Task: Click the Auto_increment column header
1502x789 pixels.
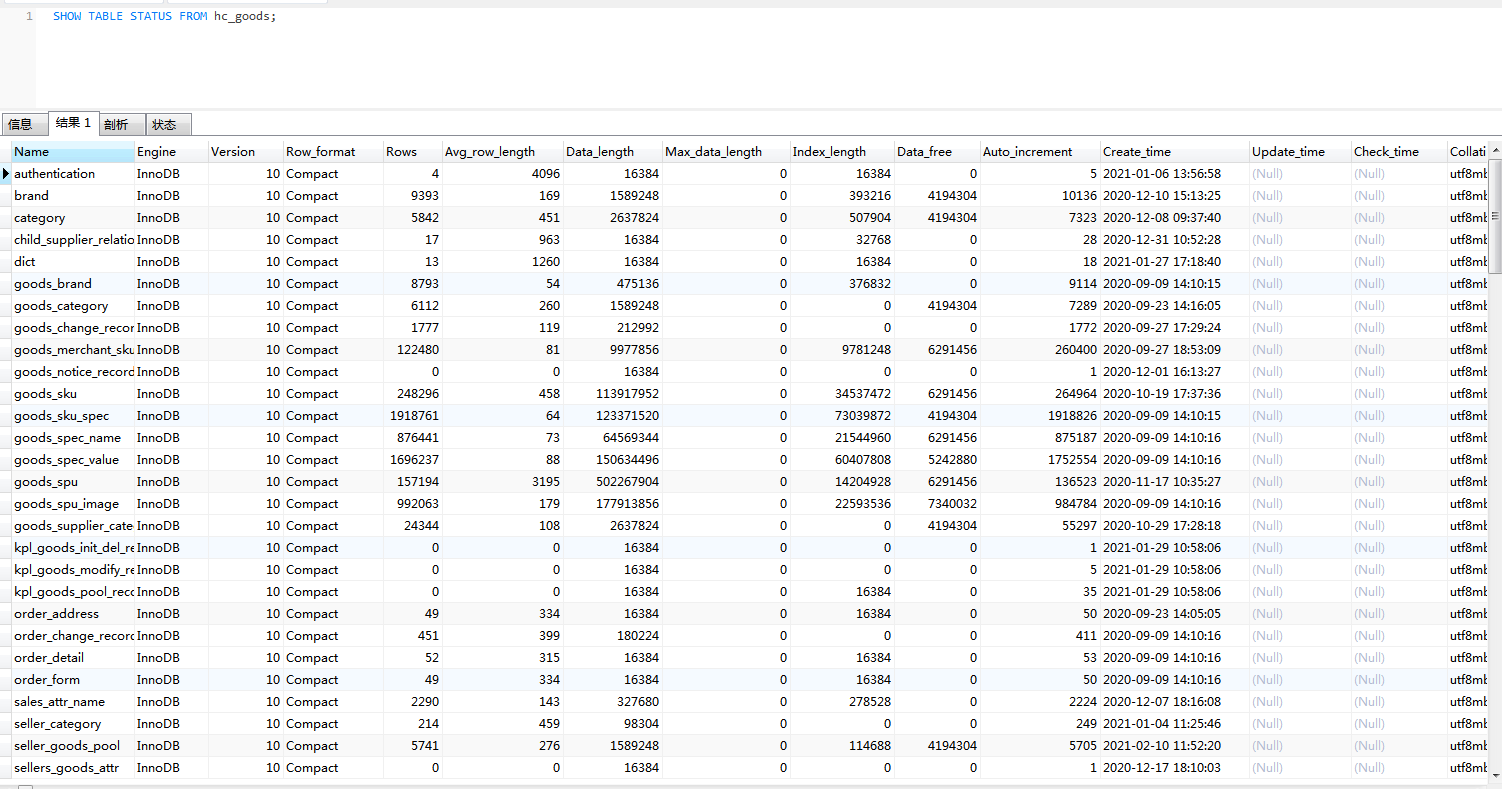Action: click(1040, 152)
